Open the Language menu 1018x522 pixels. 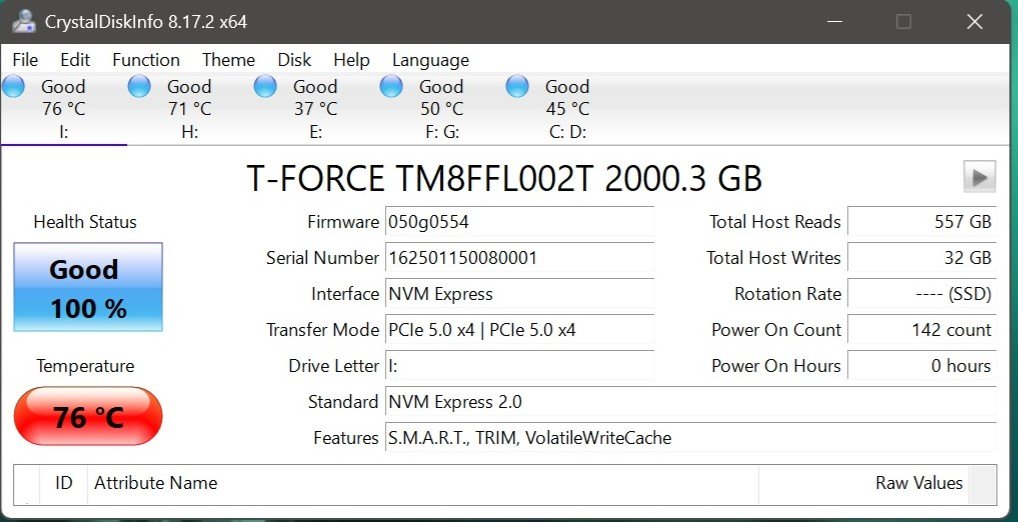430,60
